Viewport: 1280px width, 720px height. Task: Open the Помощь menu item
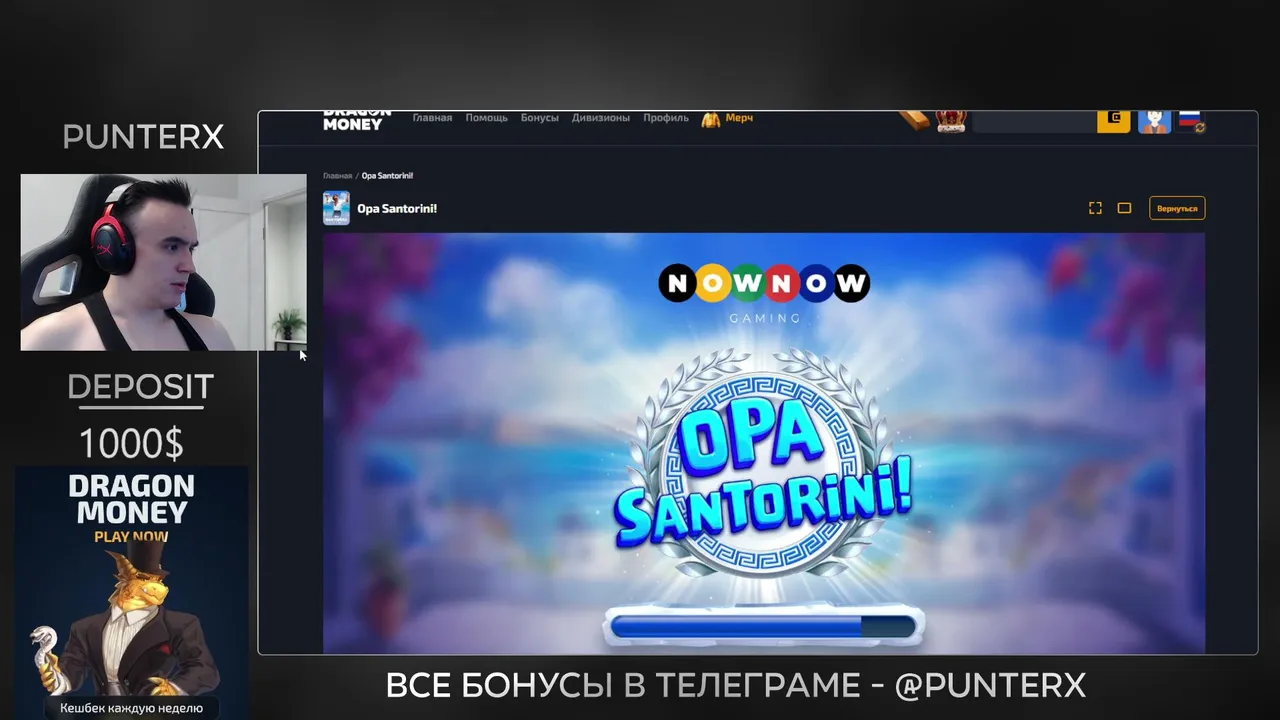[x=486, y=118]
